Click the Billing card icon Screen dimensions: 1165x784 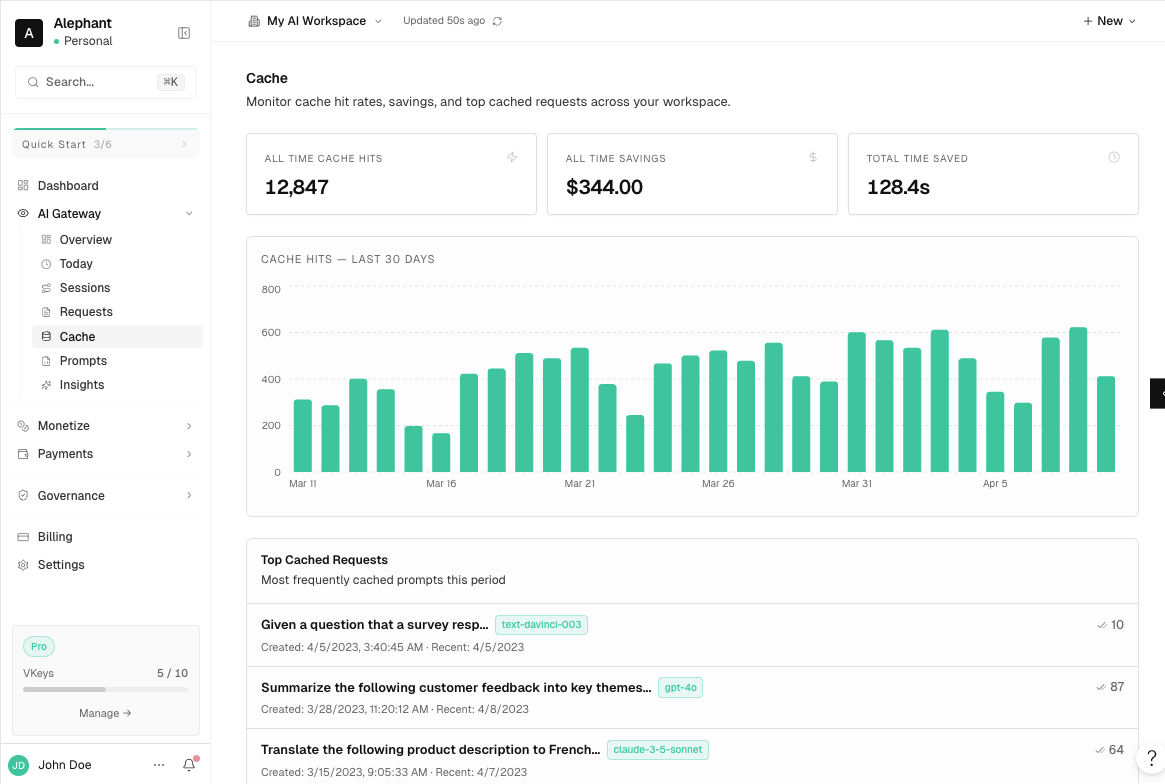click(23, 537)
